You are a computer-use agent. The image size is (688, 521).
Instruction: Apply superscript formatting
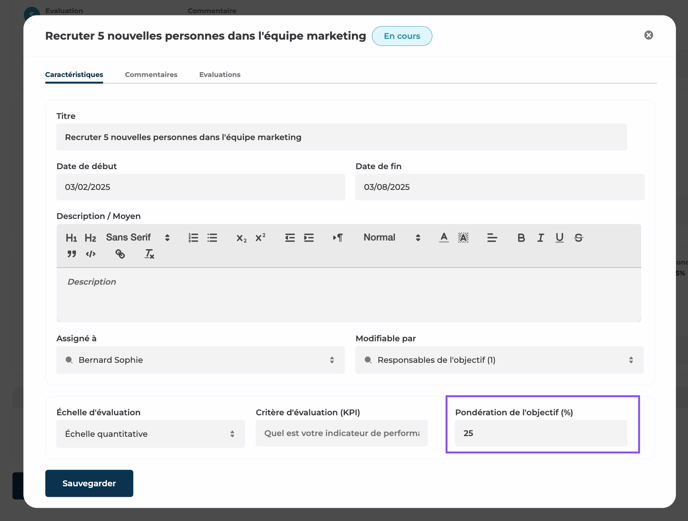[260, 238]
